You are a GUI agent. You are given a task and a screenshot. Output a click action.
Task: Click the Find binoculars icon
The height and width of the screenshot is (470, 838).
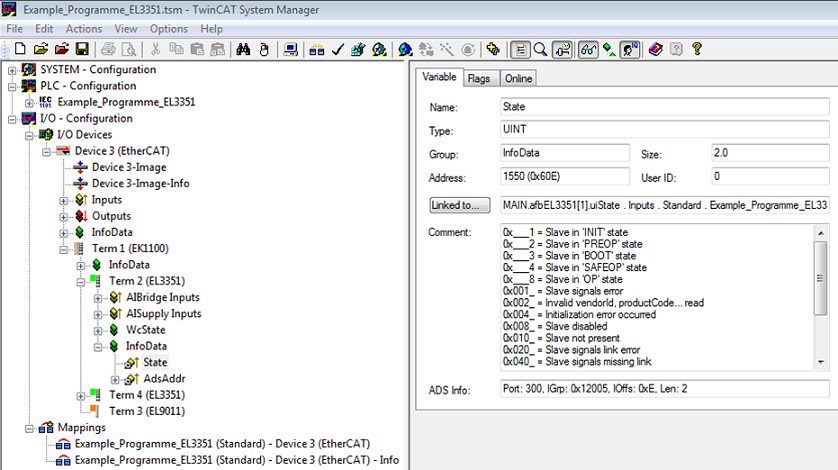pos(243,49)
